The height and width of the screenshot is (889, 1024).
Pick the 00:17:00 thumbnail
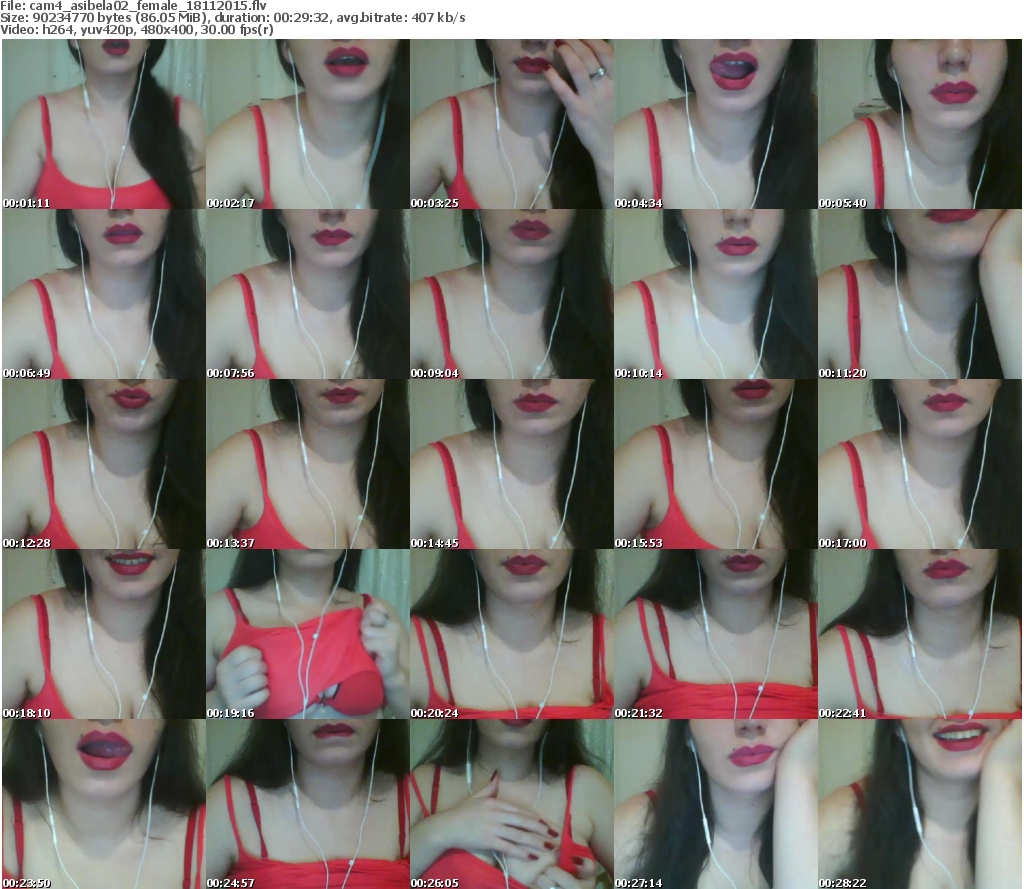[x=920, y=464]
